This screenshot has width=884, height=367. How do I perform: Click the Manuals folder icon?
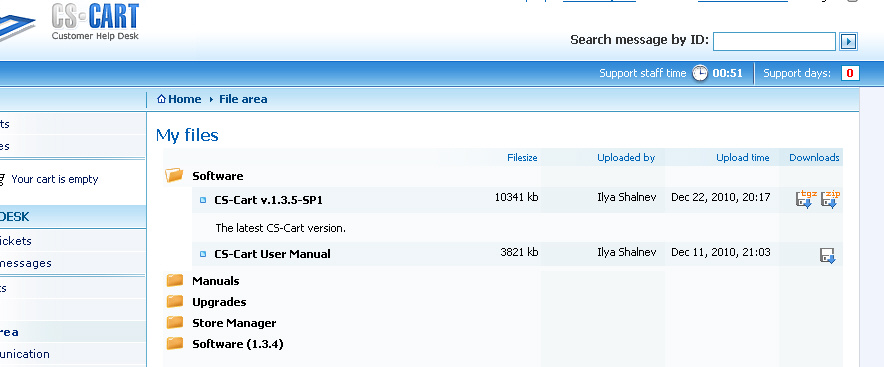[x=175, y=280]
